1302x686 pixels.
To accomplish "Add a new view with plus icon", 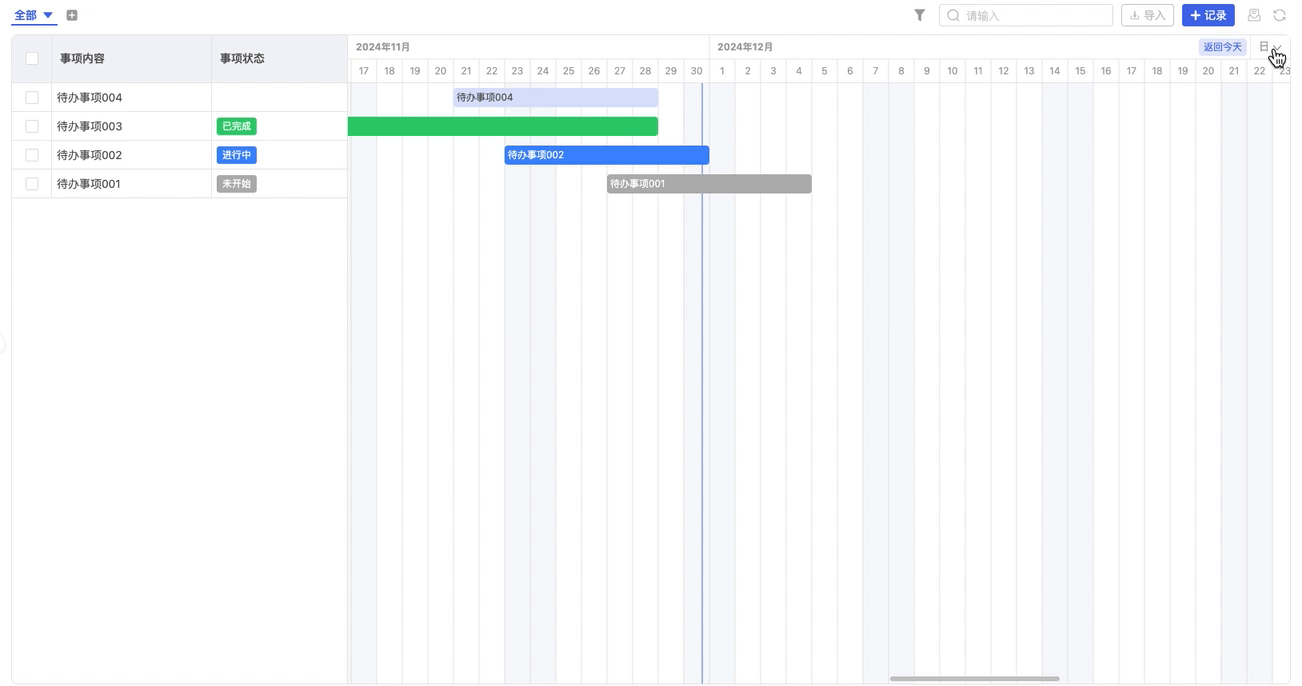I will click(x=72, y=15).
